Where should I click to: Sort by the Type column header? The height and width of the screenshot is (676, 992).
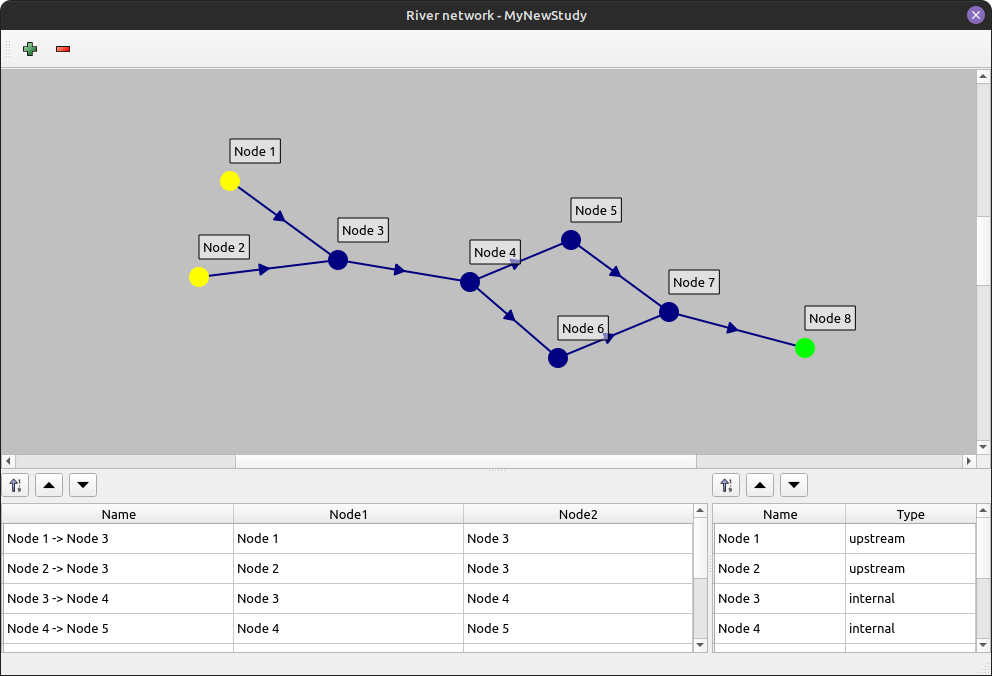click(x=910, y=514)
